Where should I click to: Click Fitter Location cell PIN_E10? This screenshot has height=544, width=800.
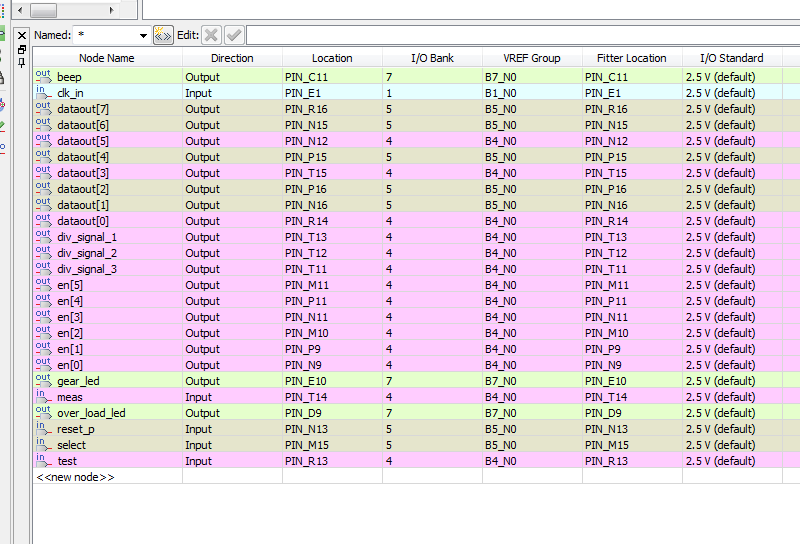632,381
